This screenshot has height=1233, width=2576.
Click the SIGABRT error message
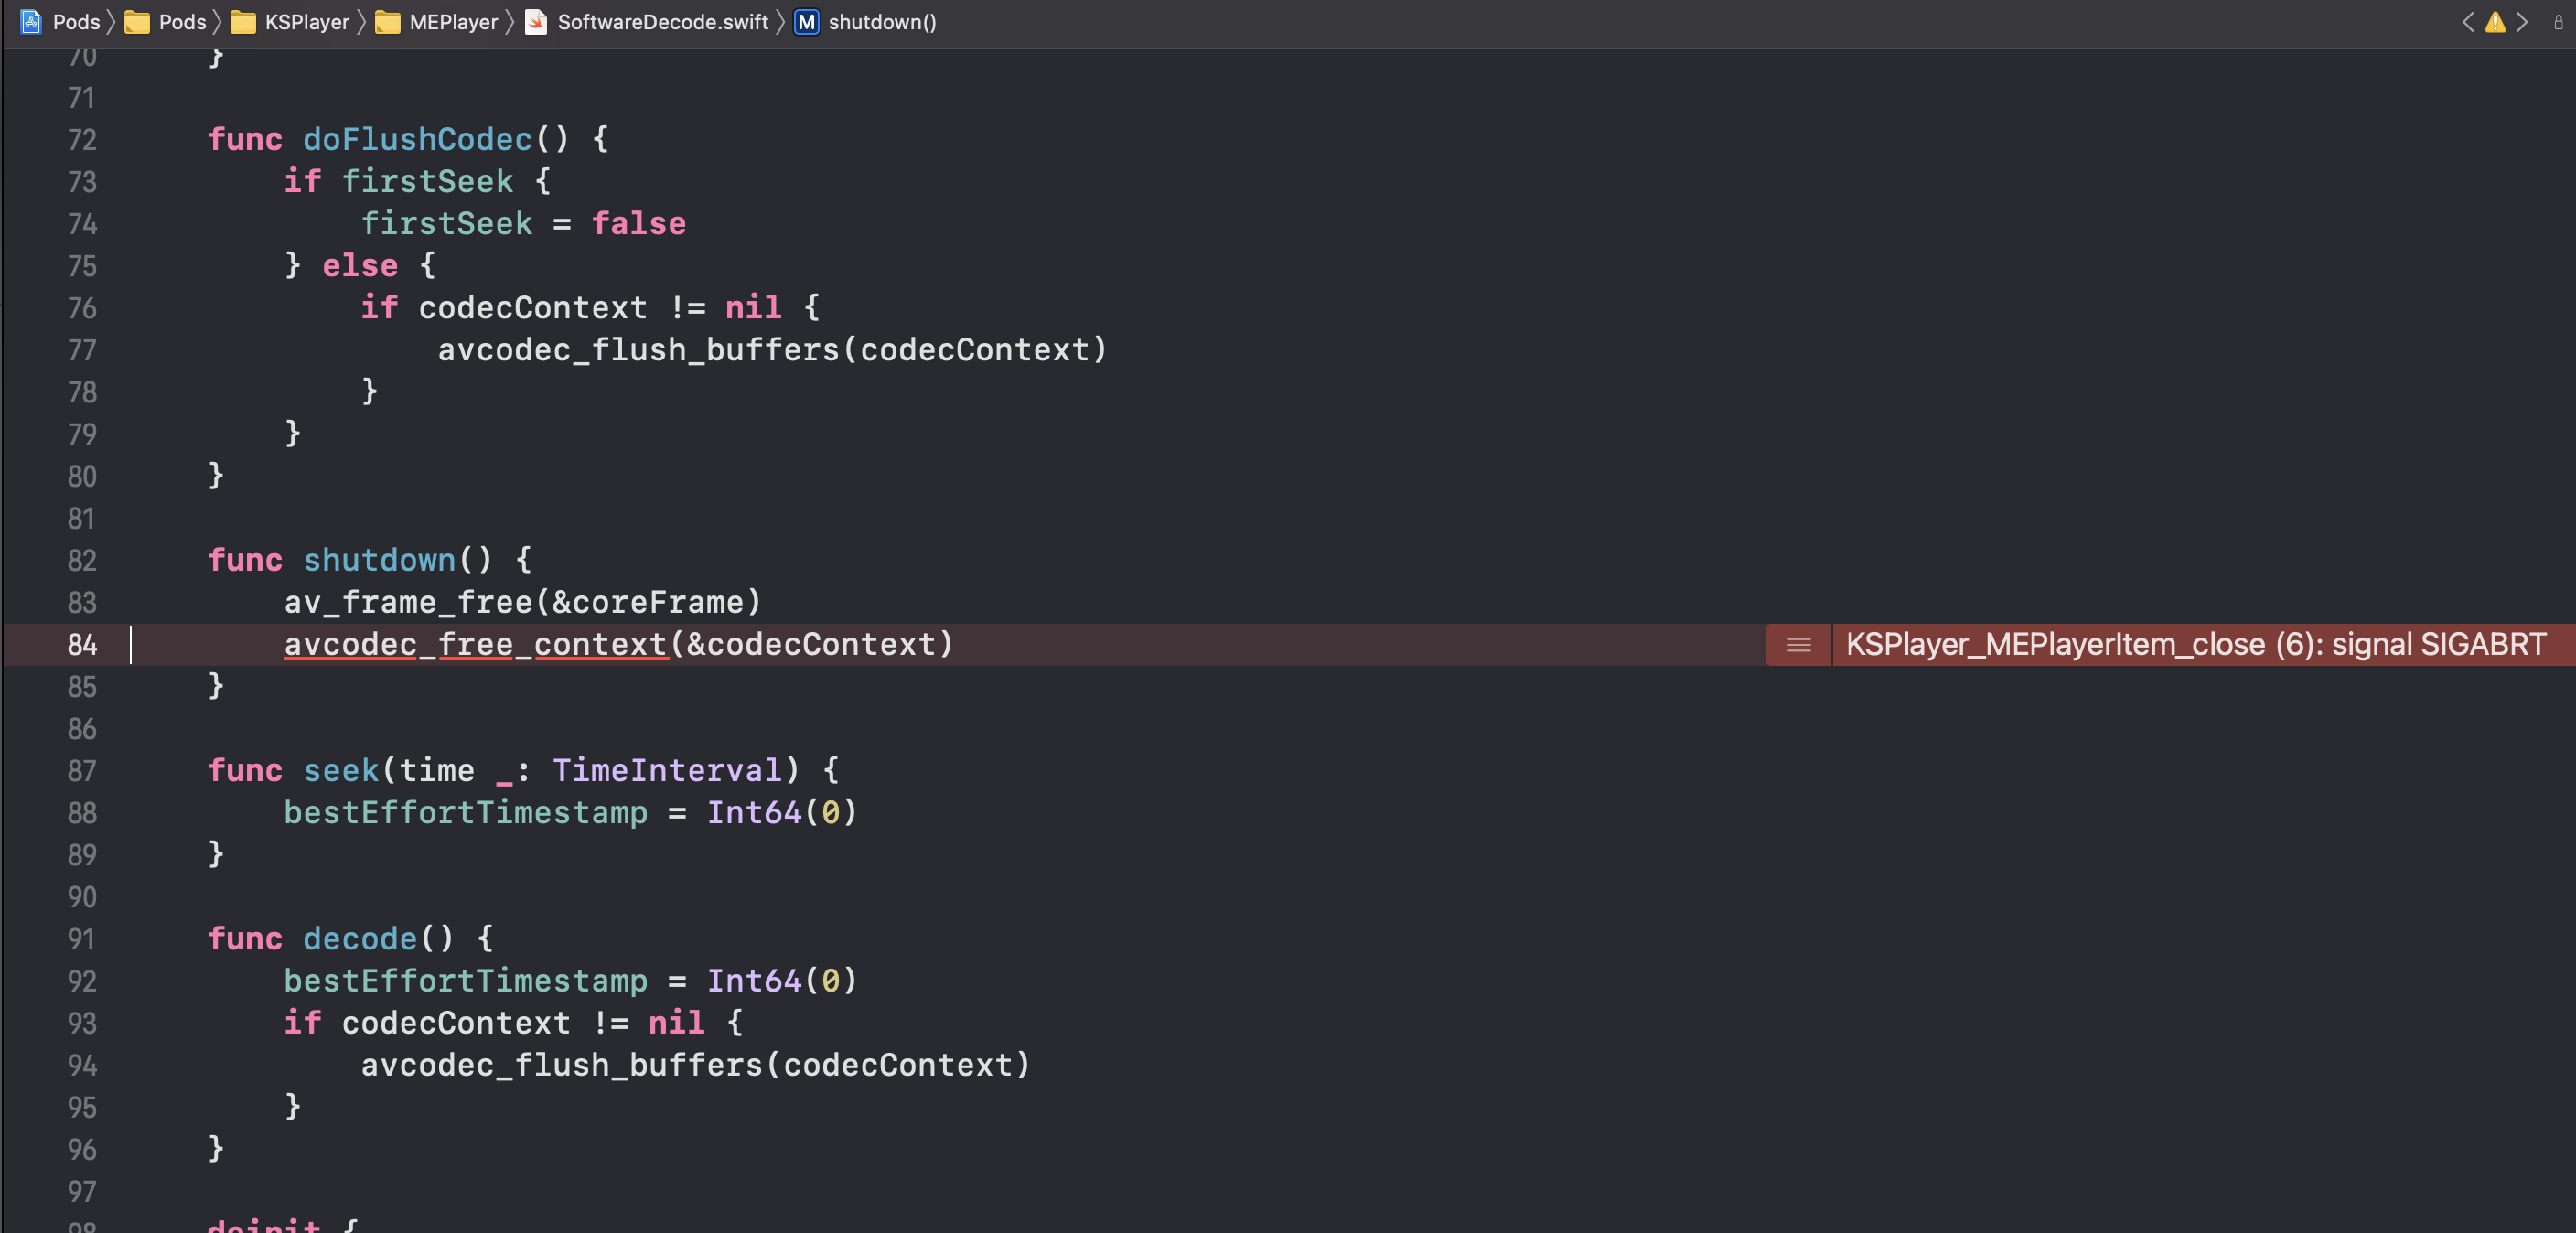click(x=2195, y=645)
